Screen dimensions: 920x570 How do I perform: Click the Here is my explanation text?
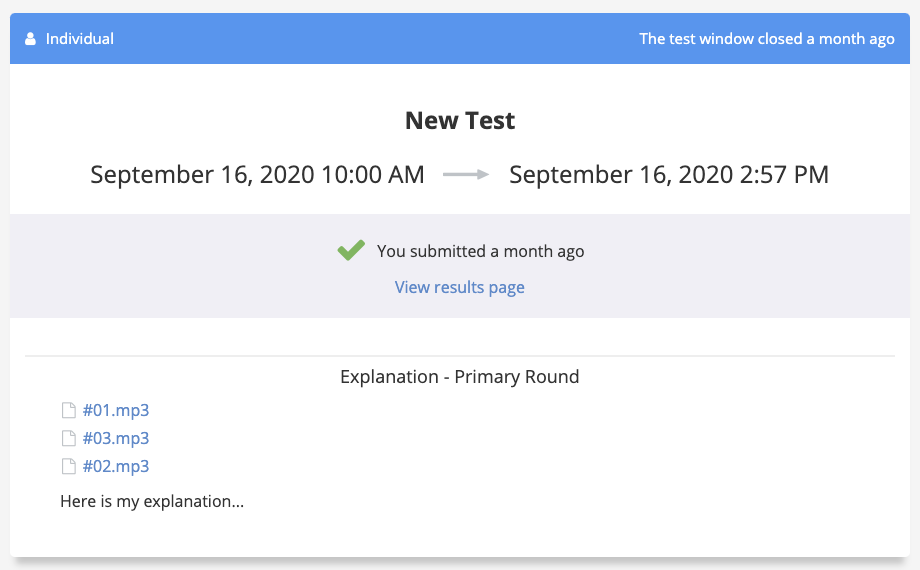tap(152, 501)
